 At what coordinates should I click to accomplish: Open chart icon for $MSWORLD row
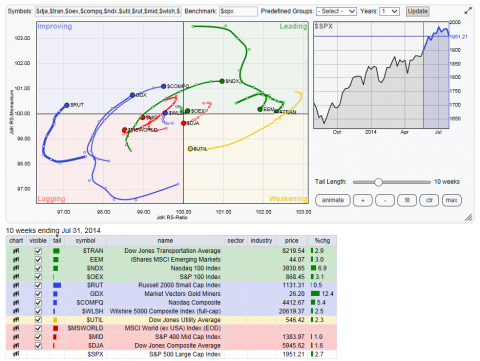[15, 328]
